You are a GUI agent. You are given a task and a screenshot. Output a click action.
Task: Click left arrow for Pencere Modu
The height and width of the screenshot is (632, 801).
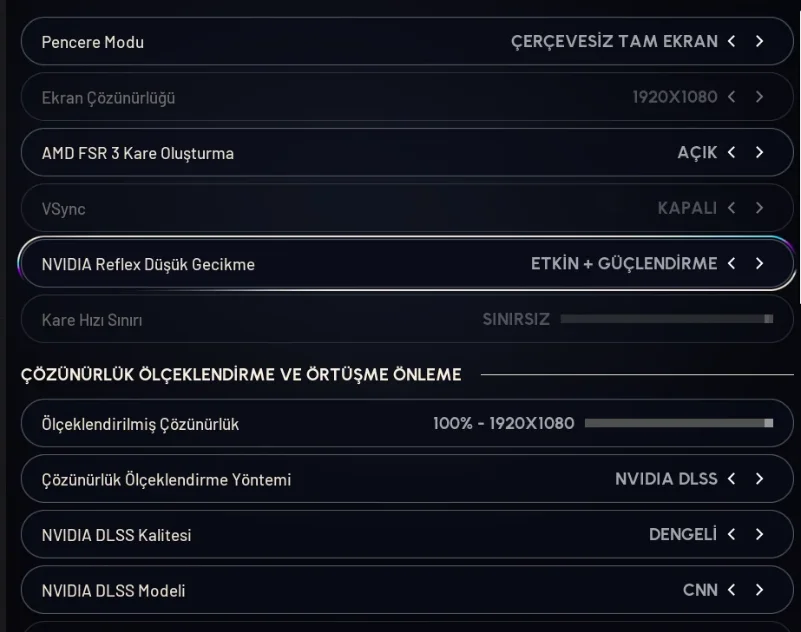tap(732, 42)
